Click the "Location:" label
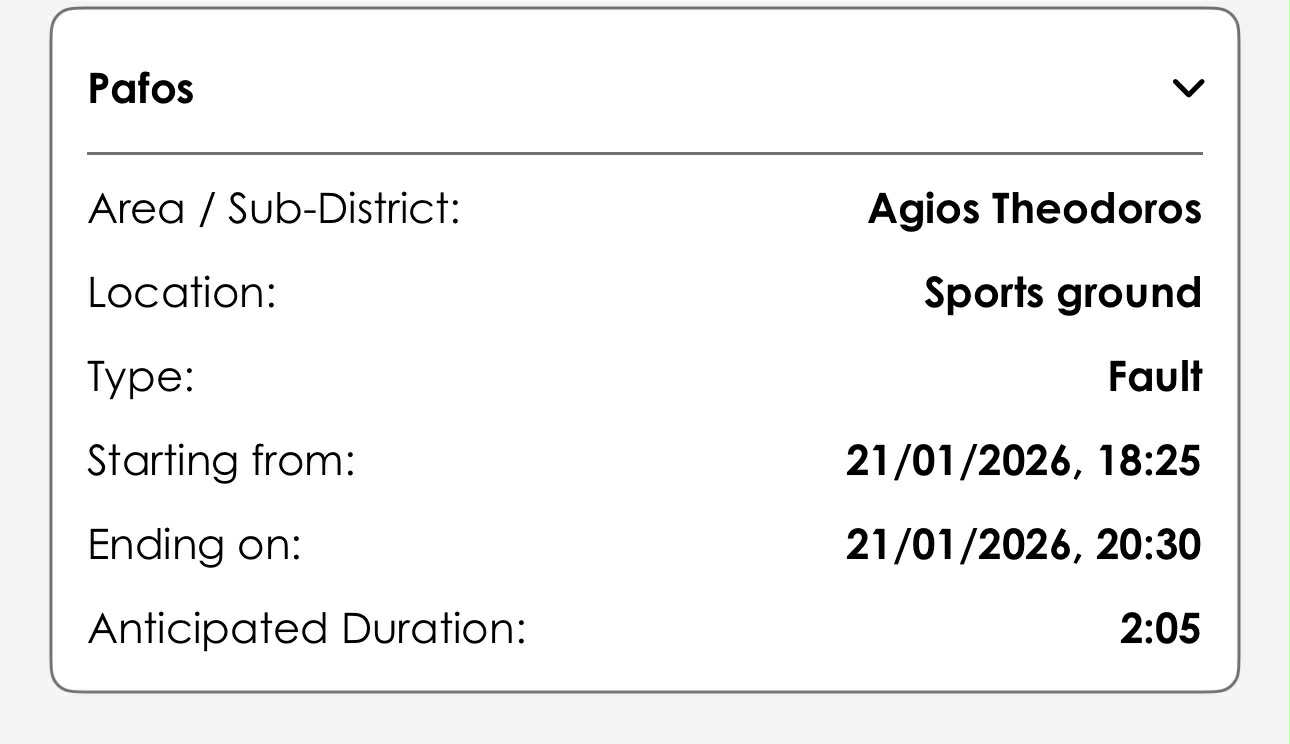Image resolution: width=1290 pixels, height=744 pixels. 181,293
